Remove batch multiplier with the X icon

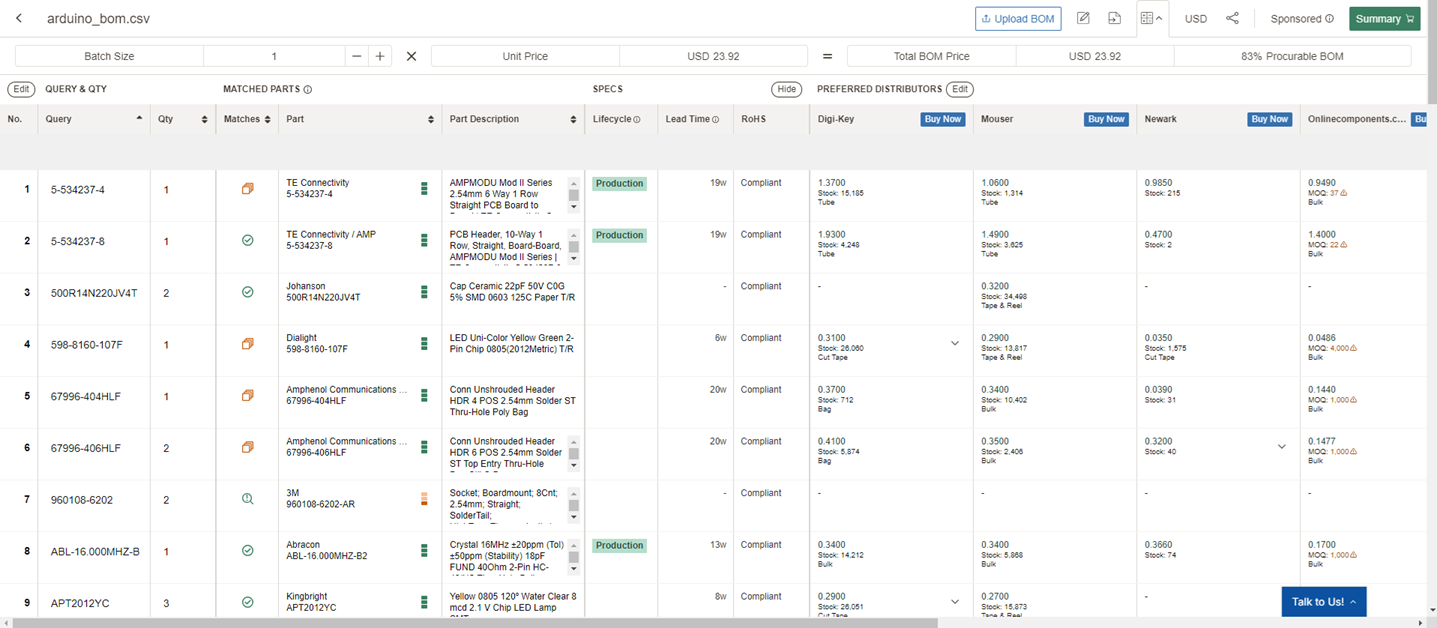coord(411,56)
